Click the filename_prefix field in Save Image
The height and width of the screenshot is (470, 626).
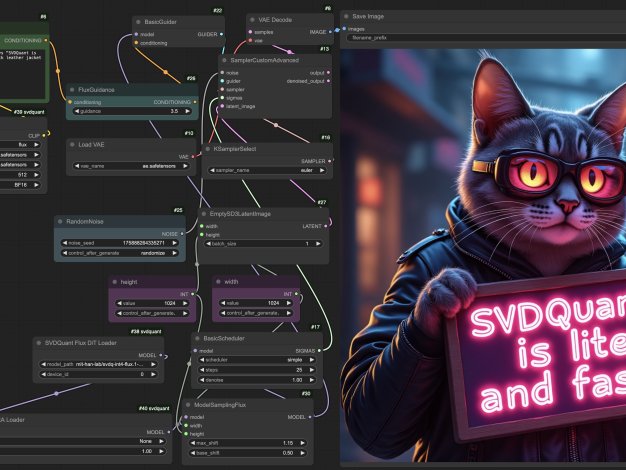click(x=486, y=38)
